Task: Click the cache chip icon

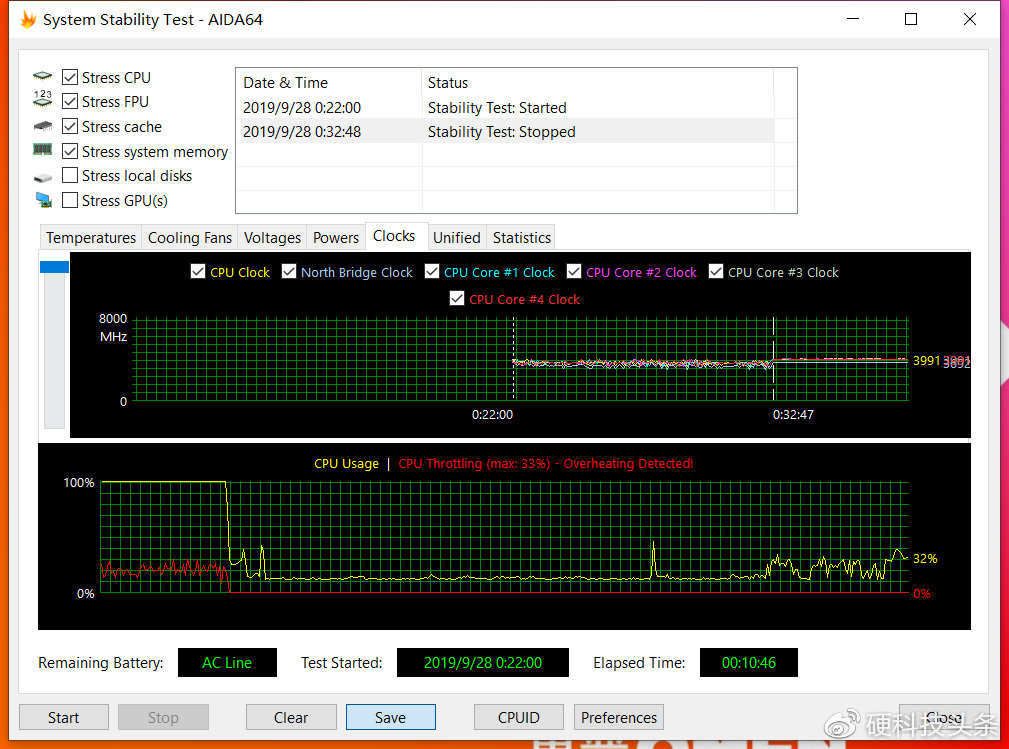Action: click(42, 126)
